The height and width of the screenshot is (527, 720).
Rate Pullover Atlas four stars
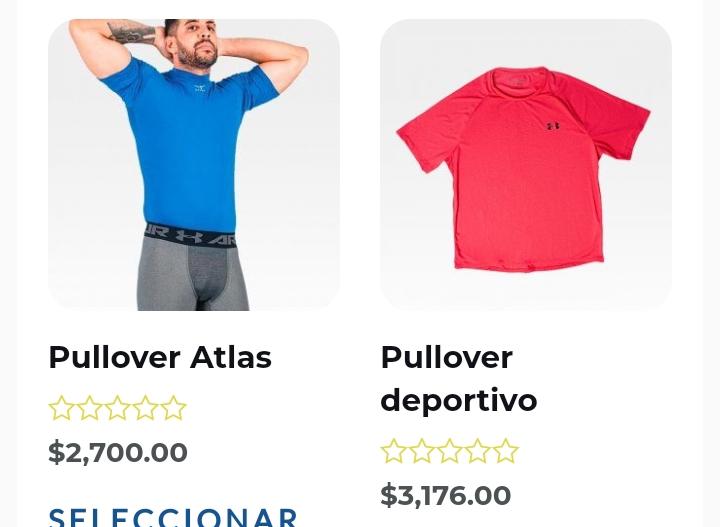click(146, 408)
